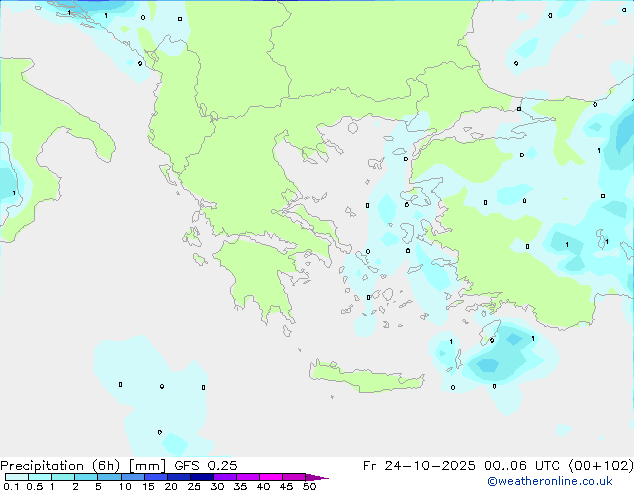The width and height of the screenshot is (634, 490).
Task: Click the '0.1' legend scale value
Action: (11, 486)
